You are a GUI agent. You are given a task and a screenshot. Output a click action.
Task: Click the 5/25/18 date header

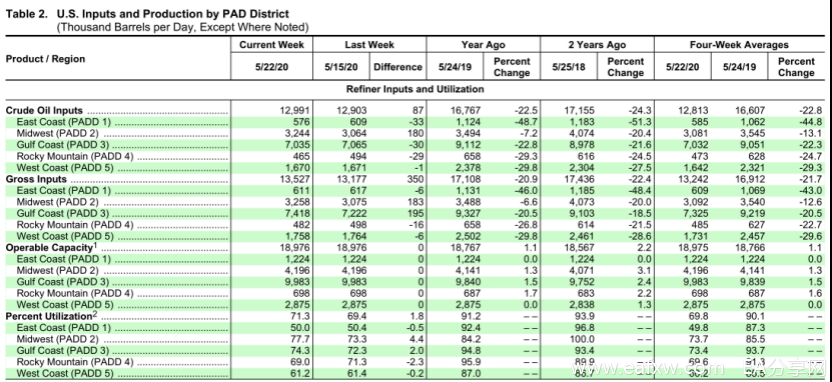tap(568, 67)
